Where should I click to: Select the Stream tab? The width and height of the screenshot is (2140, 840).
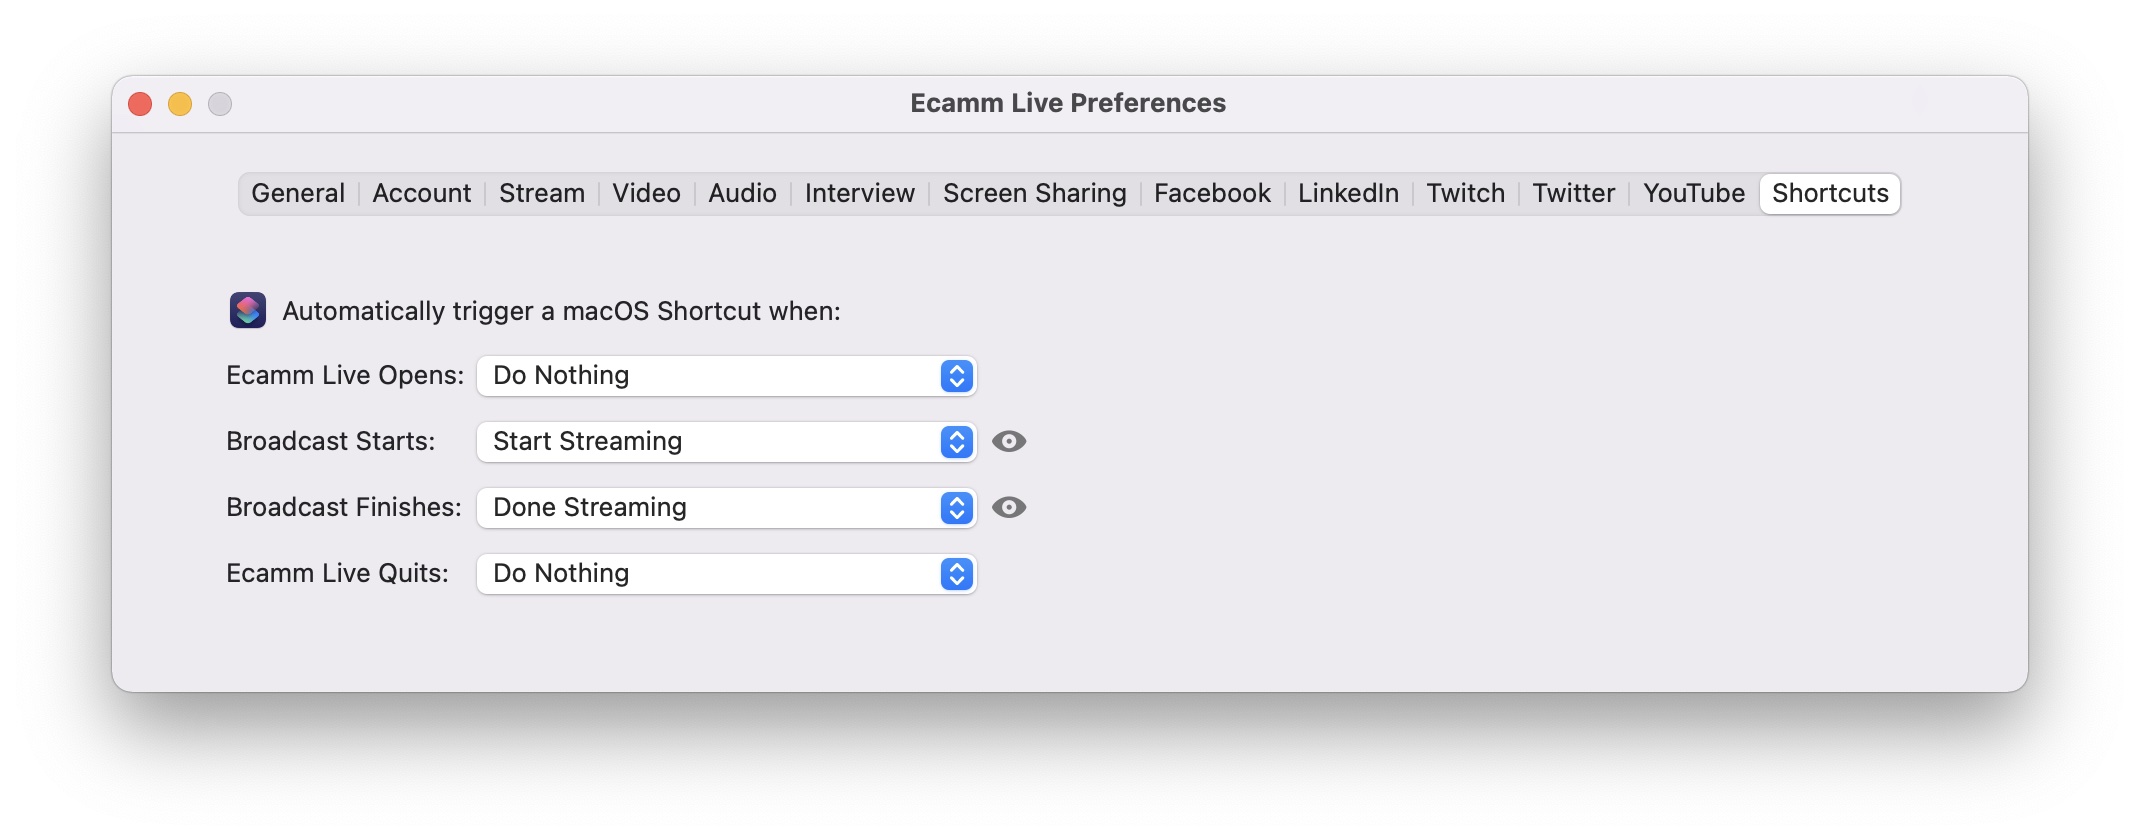pyautogui.click(x=542, y=193)
